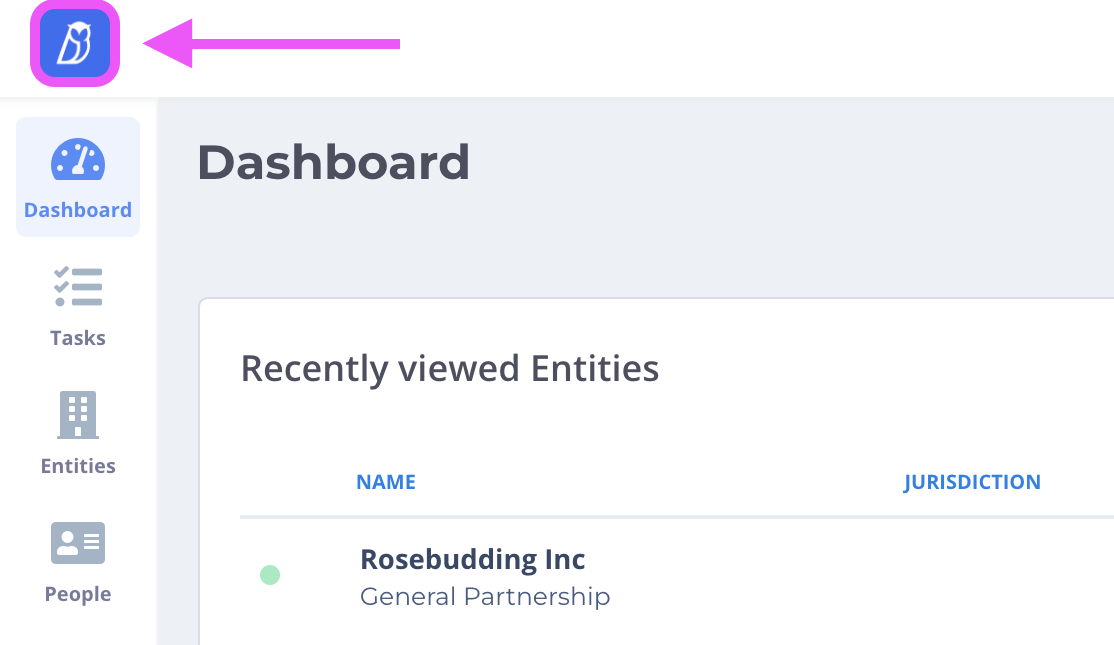Go to the Tasks sidebar label

pos(78,338)
